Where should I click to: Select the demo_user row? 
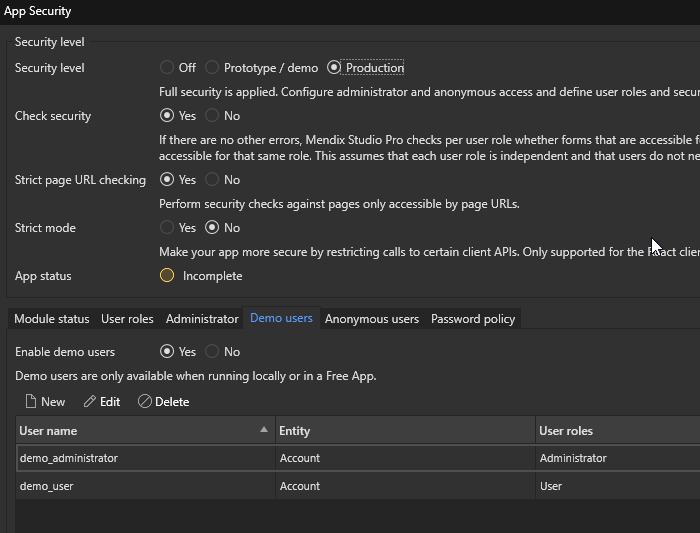(x=146, y=486)
